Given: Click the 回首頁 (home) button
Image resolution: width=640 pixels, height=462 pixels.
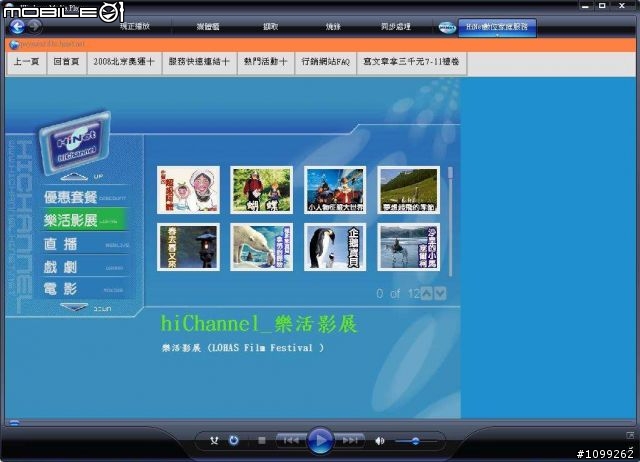Looking at the screenshot, I should [x=66, y=62].
